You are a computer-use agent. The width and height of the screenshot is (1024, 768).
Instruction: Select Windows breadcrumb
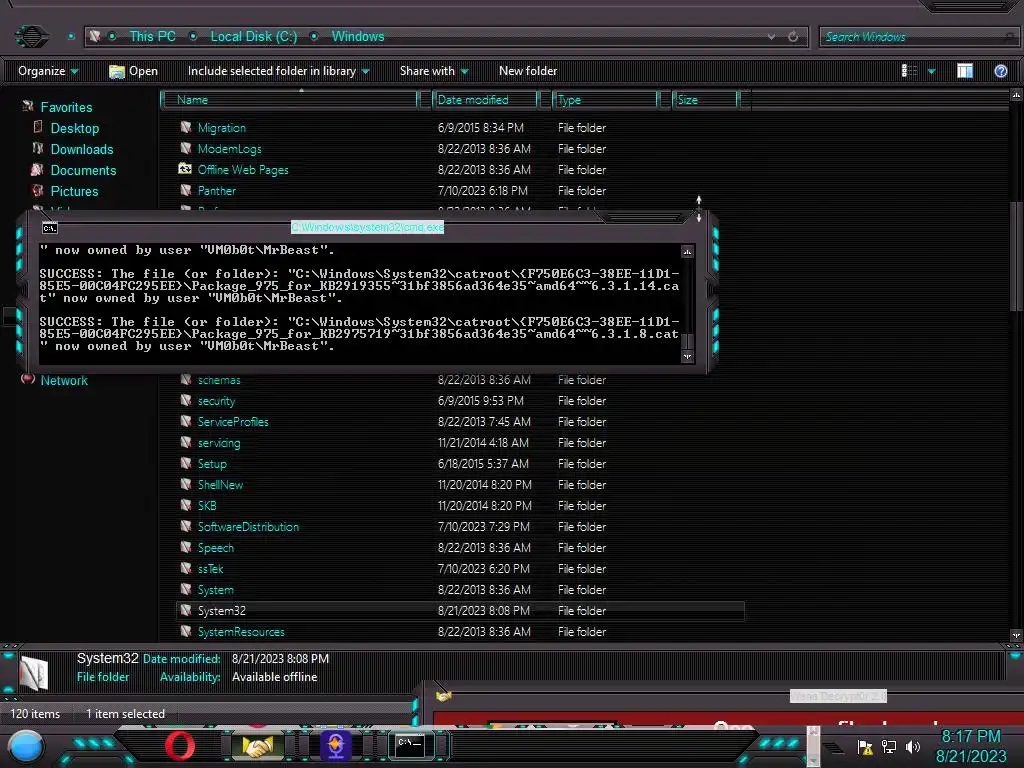[358, 37]
